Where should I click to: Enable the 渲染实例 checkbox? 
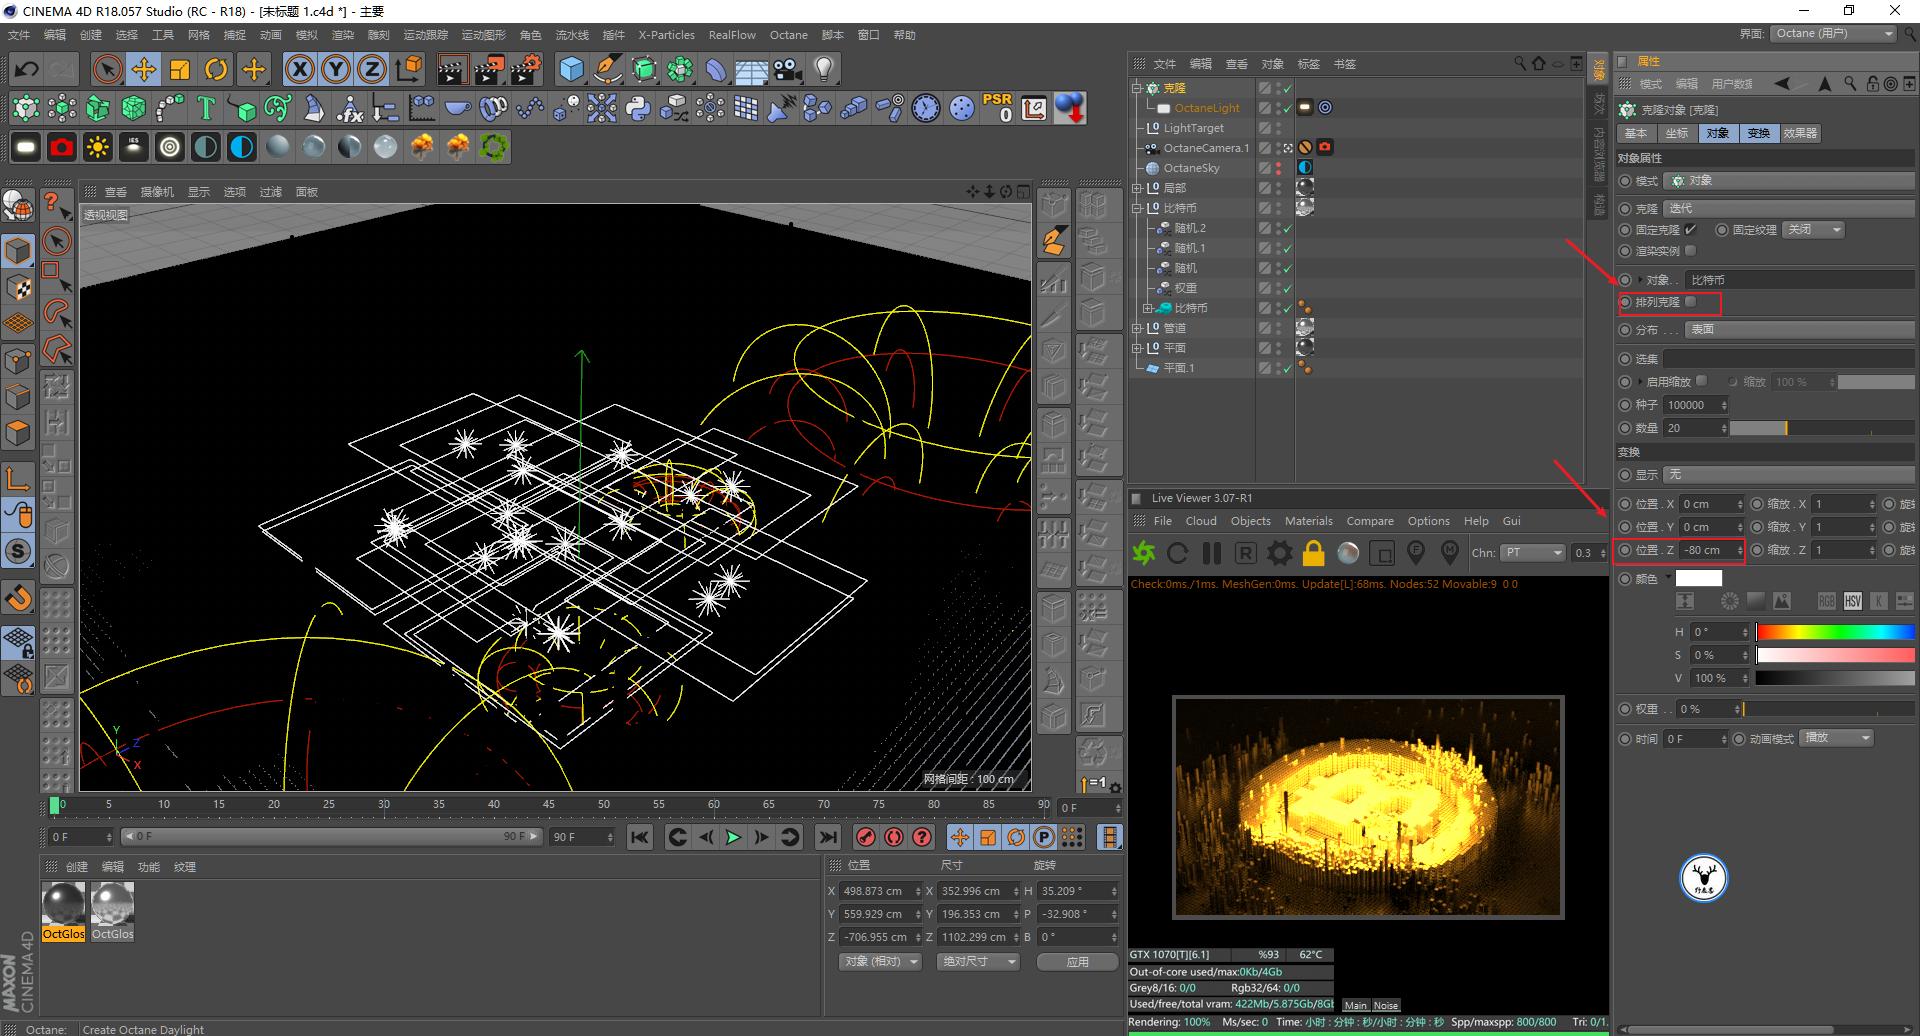1691,251
